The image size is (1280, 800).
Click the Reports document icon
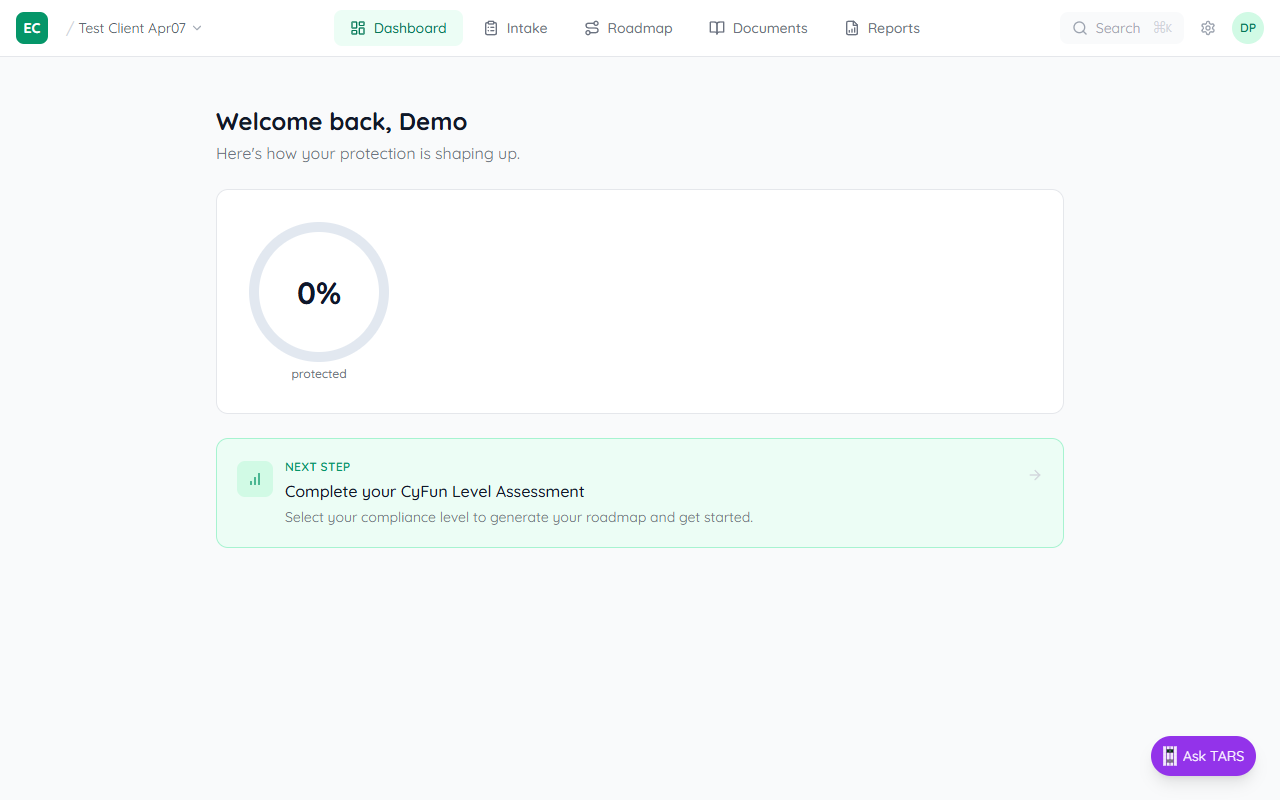[x=851, y=27]
